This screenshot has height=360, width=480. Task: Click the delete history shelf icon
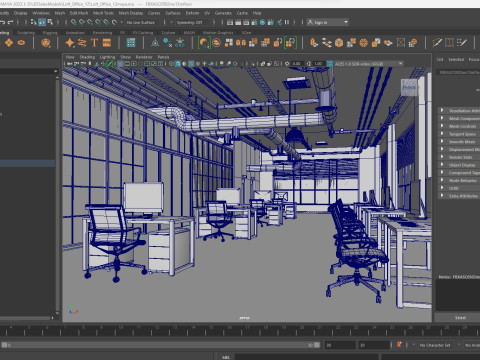point(167,43)
